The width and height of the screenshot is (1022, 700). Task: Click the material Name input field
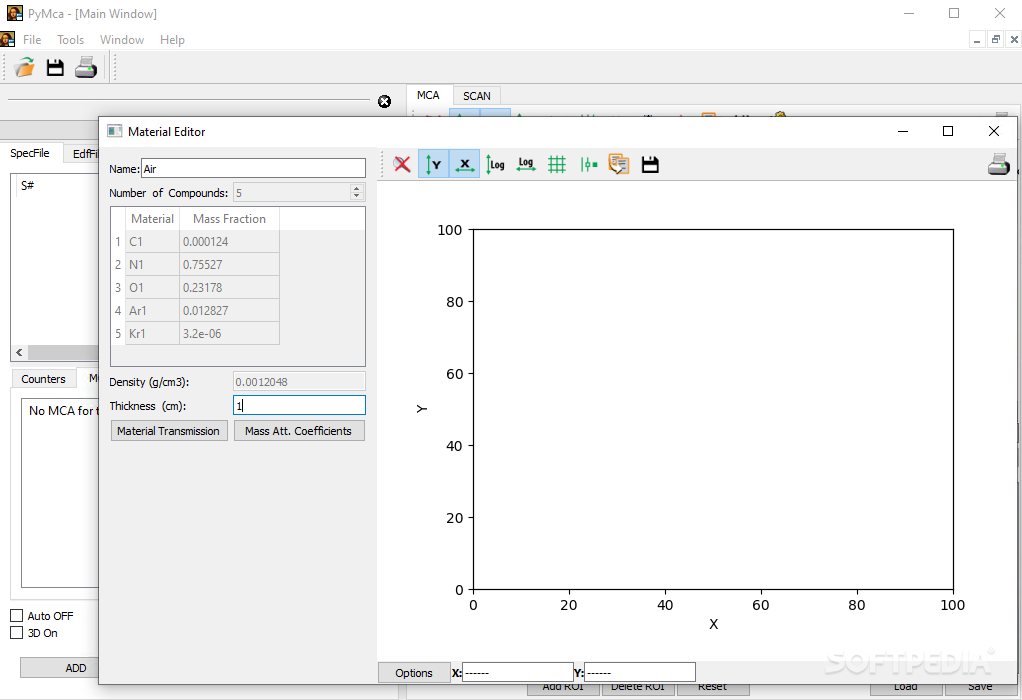pyautogui.click(x=253, y=168)
